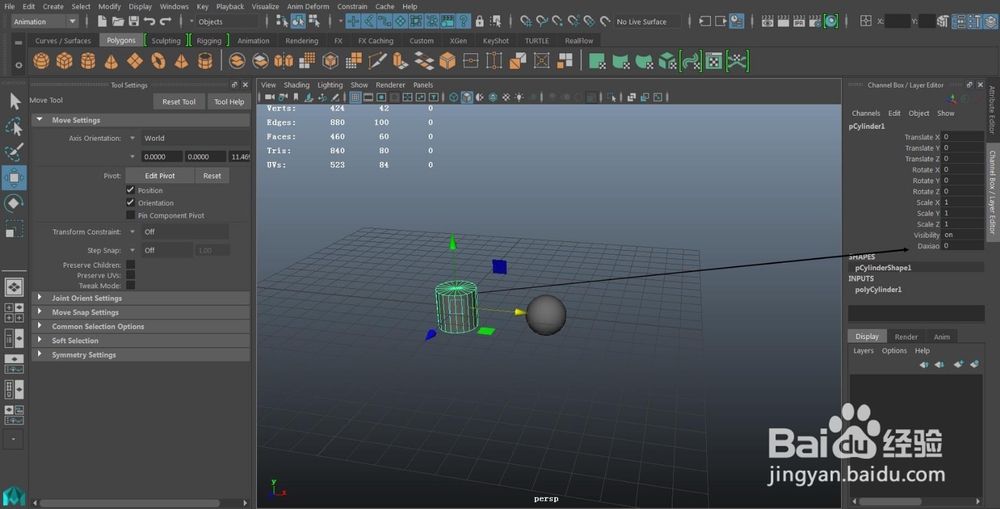Click the IPR render icon
The height and width of the screenshot is (509, 1000).
click(799, 21)
